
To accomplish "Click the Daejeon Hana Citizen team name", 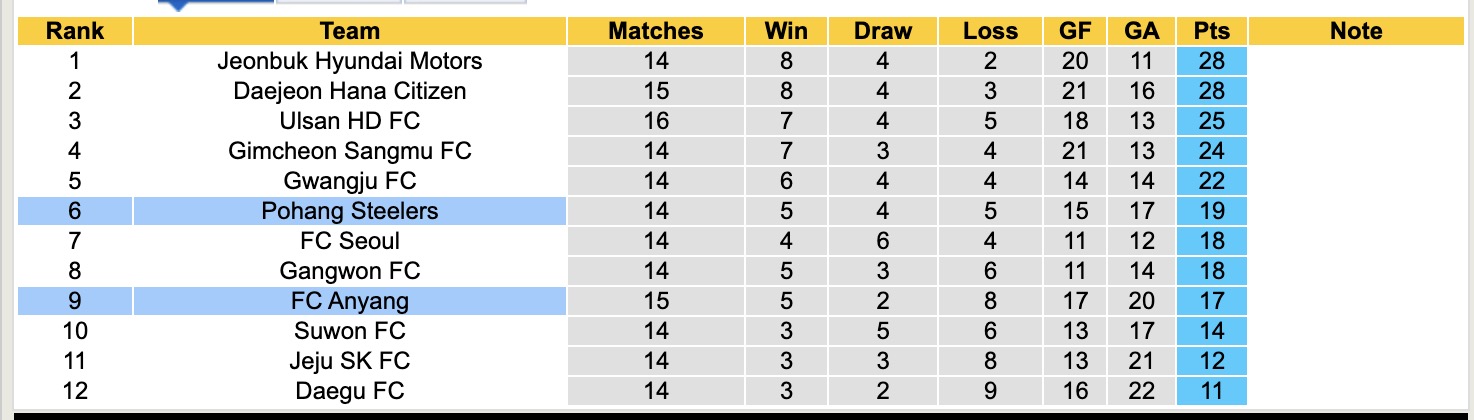I will (349, 91).
